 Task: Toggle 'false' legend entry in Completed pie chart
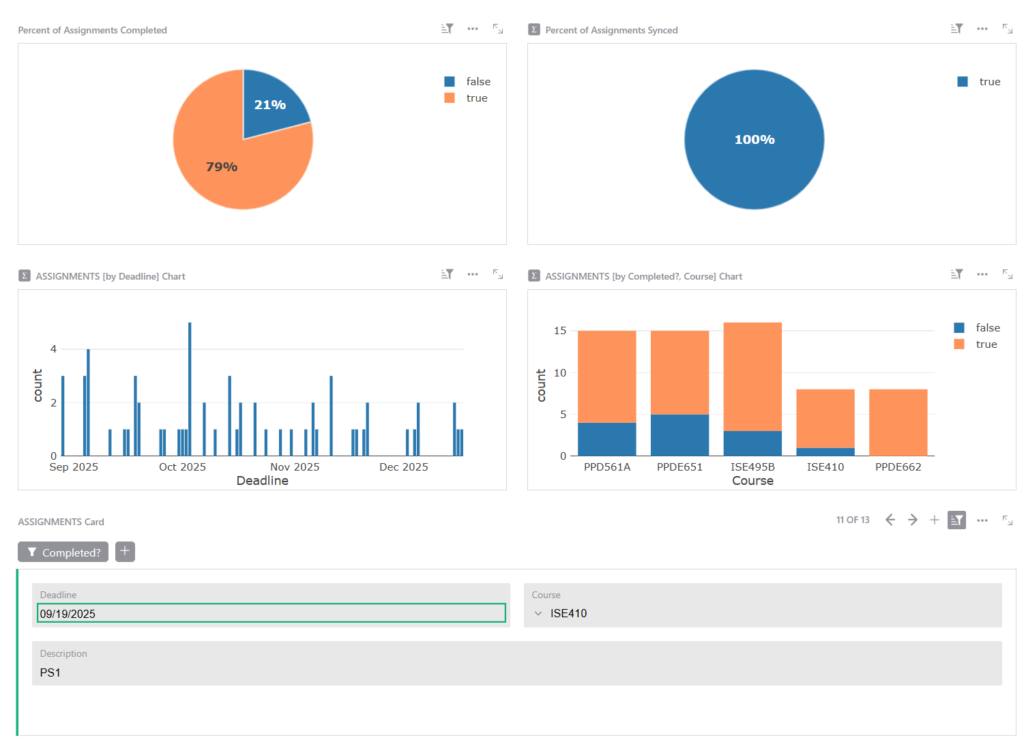pyautogui.click(x=478, y=82)
